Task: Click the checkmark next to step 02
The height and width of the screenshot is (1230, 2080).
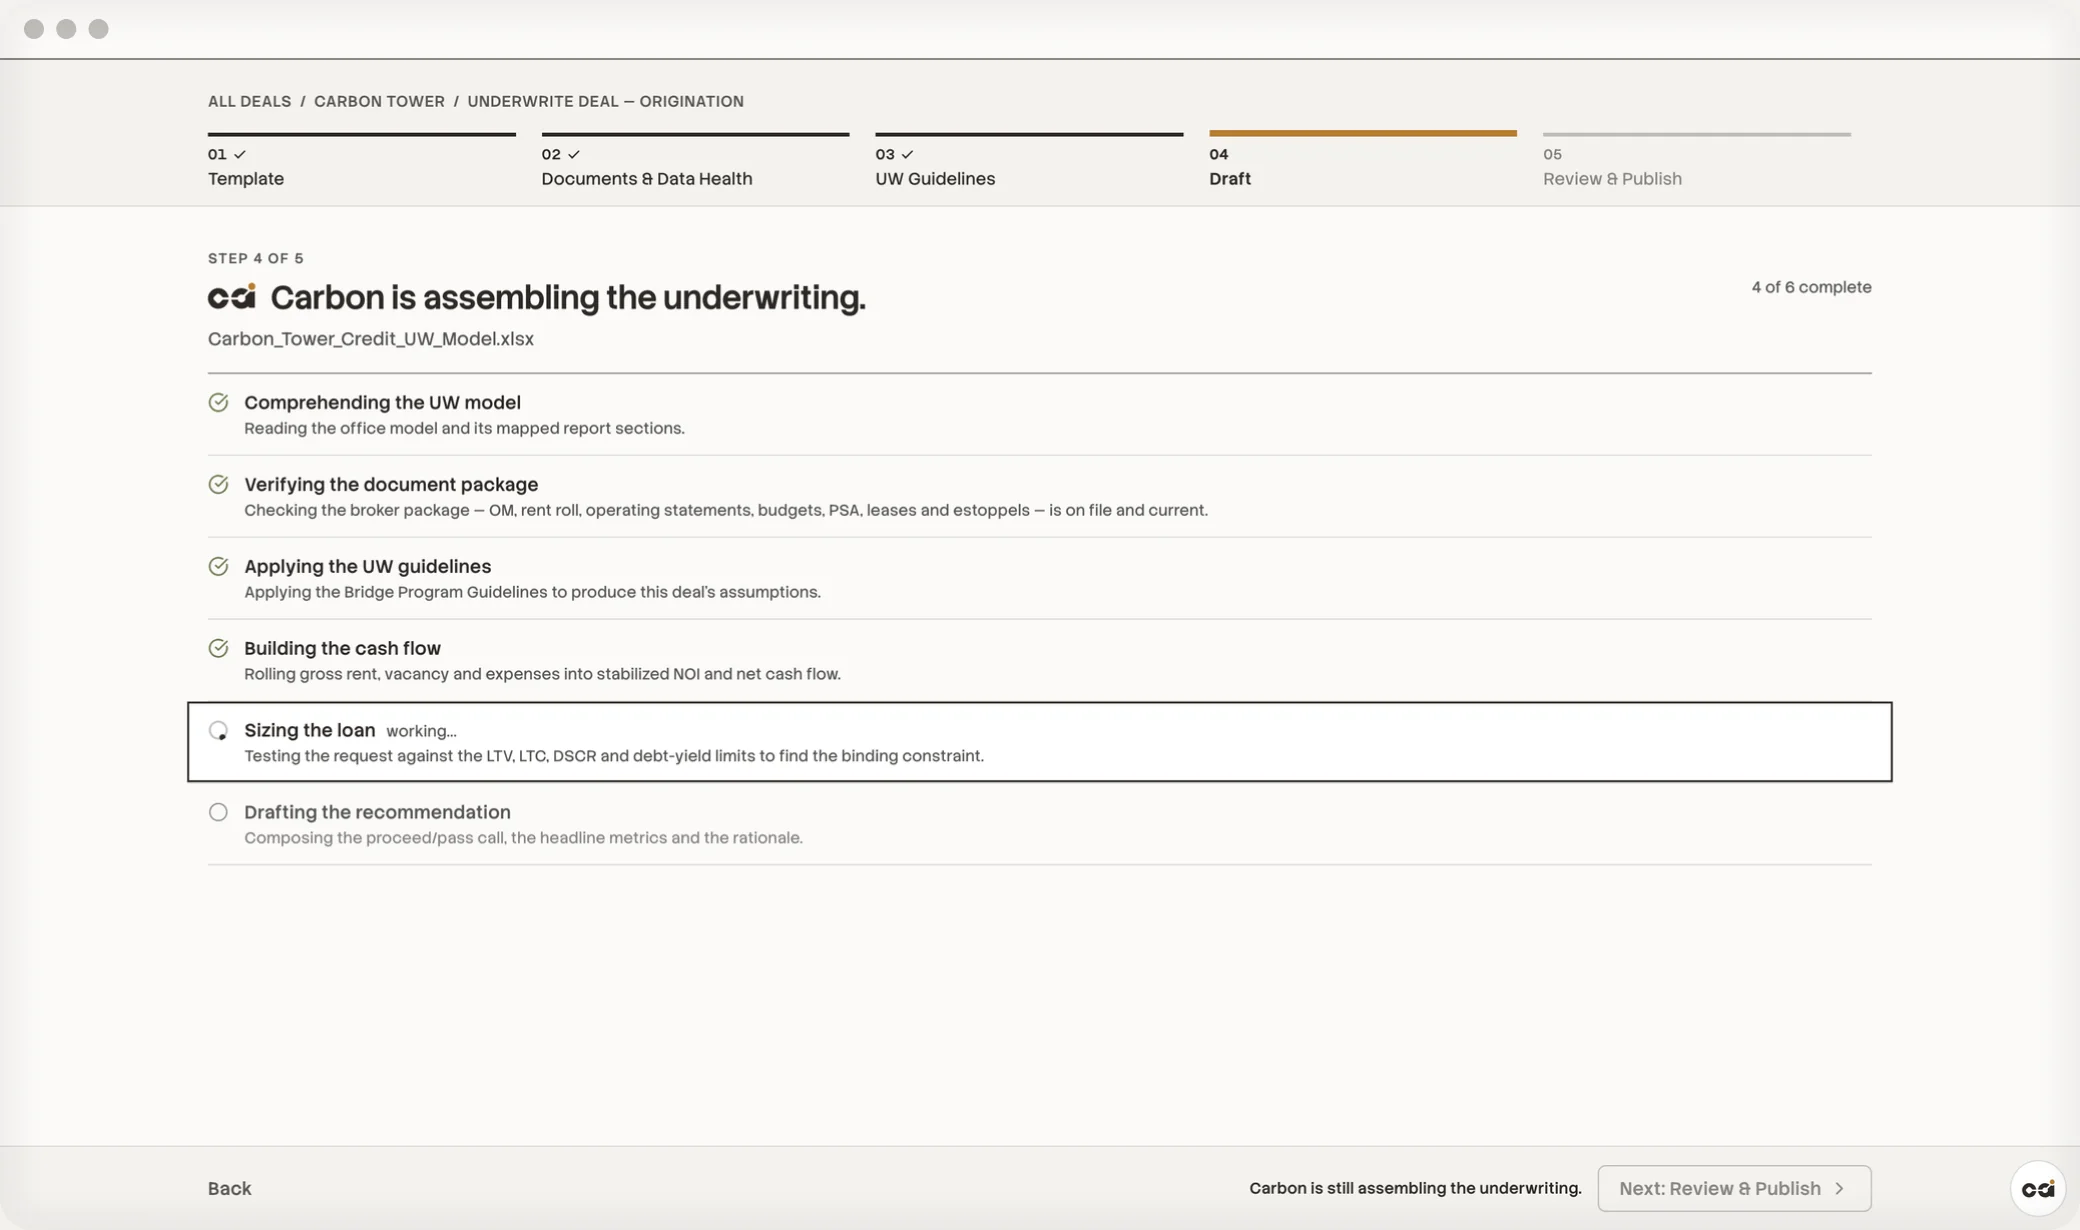Action: [574, 154]
